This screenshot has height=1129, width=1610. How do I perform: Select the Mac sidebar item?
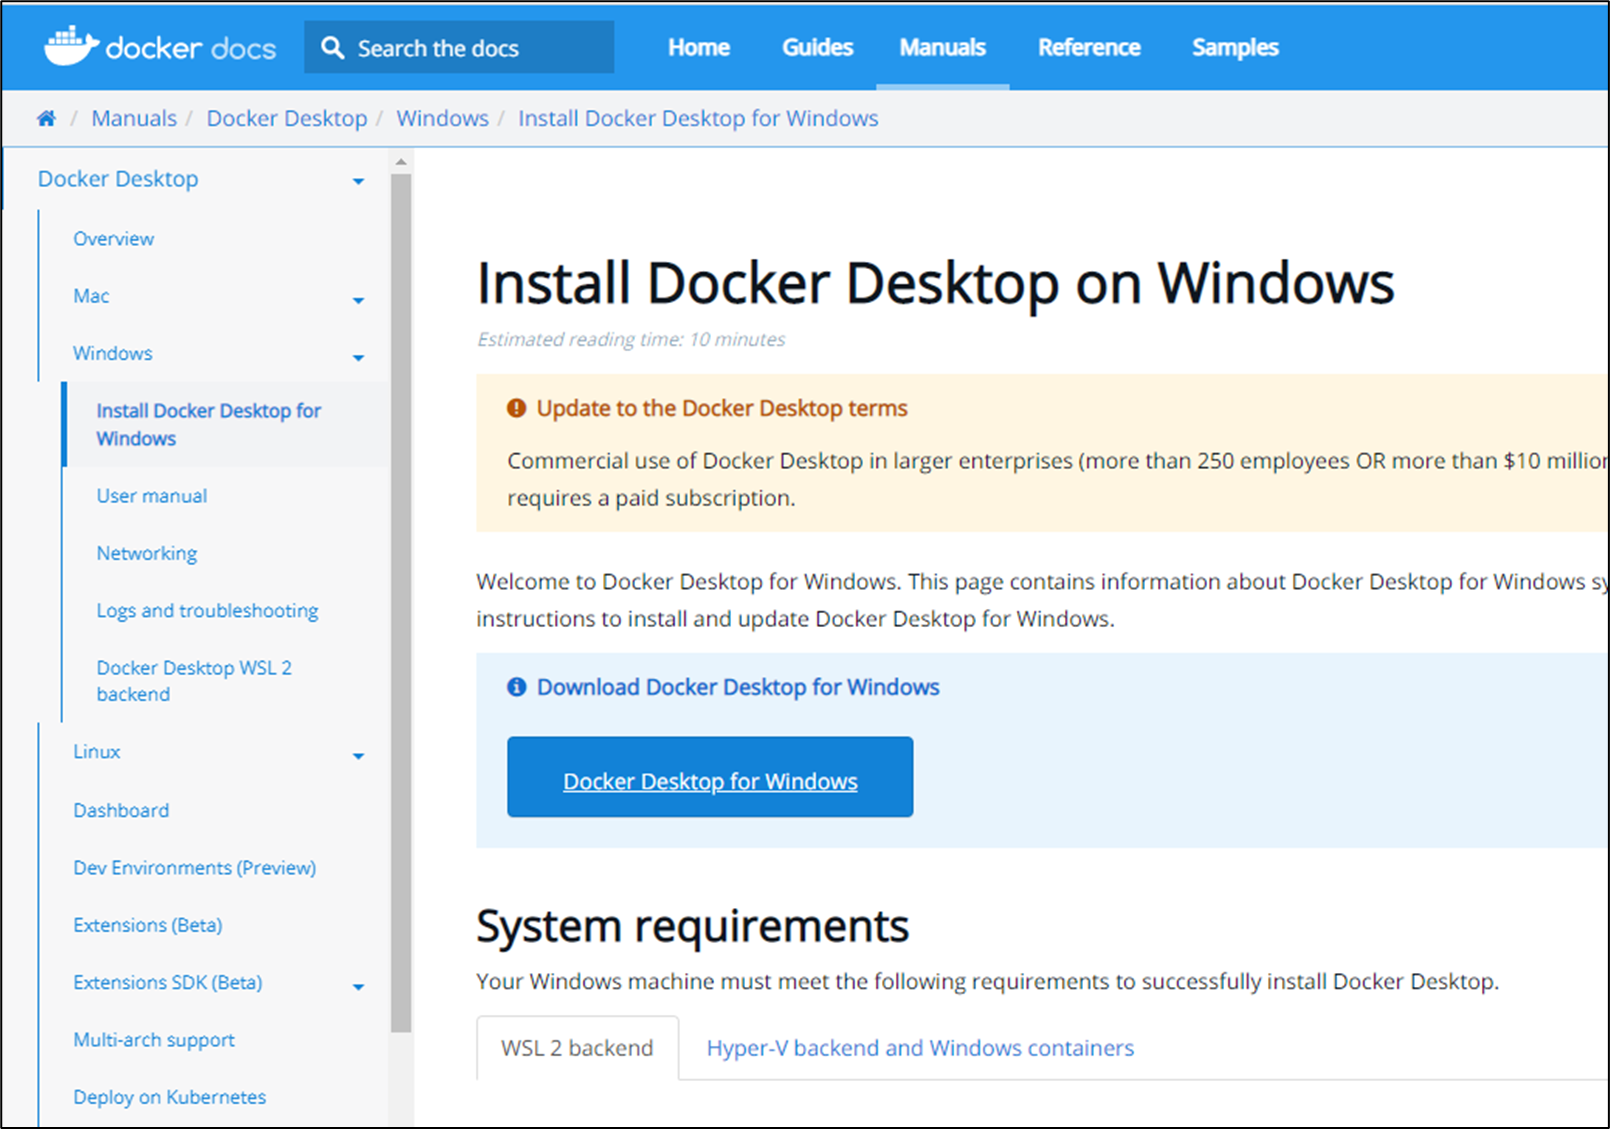tap(91, 296)
